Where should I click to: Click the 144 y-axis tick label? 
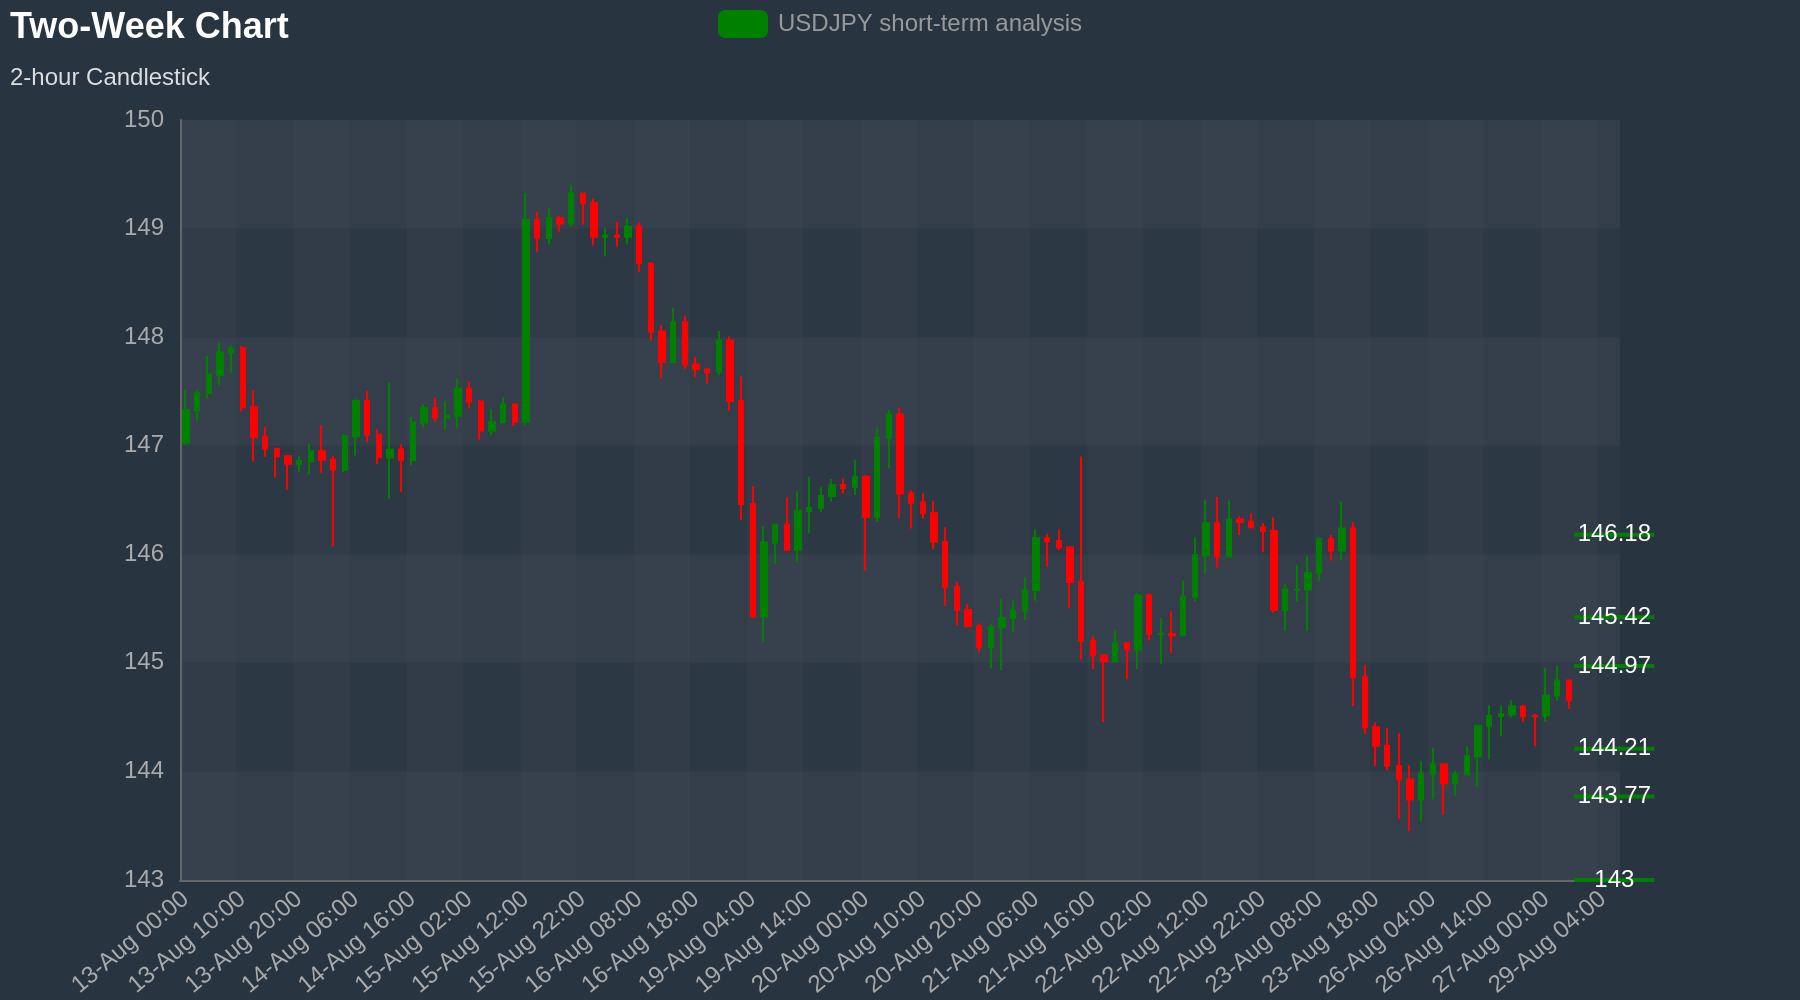144,771
